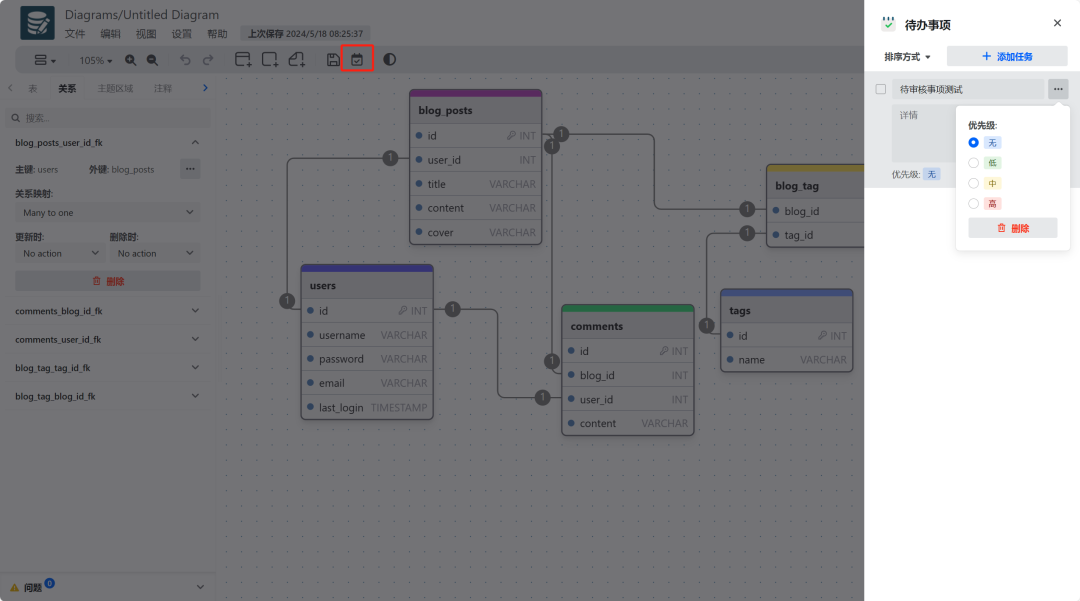Image resolution: width=1080 pixels, height=601 pixels.
Task: Click the undo arrow icon
Action: pos(185,60)
